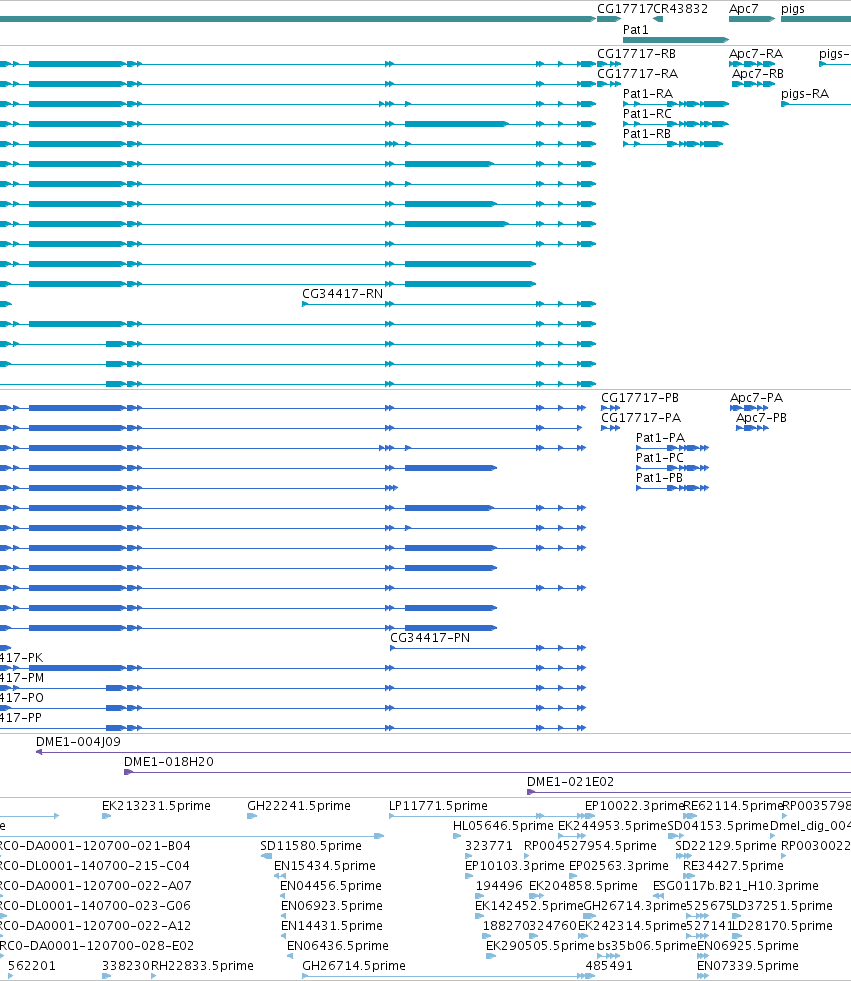Screen dimensions: 851x981
Task: Select the Pat1-PB protein label
Action: (659, 478)
